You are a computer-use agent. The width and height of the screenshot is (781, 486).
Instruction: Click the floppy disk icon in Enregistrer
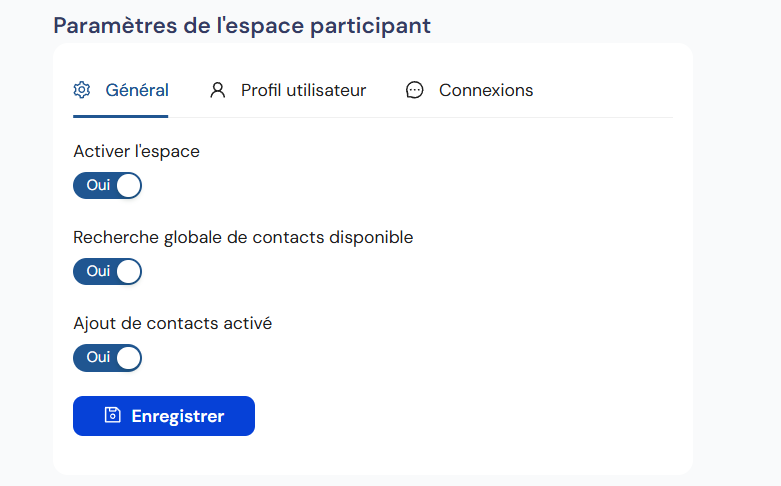pyautogui.click(x=113, y=416)
